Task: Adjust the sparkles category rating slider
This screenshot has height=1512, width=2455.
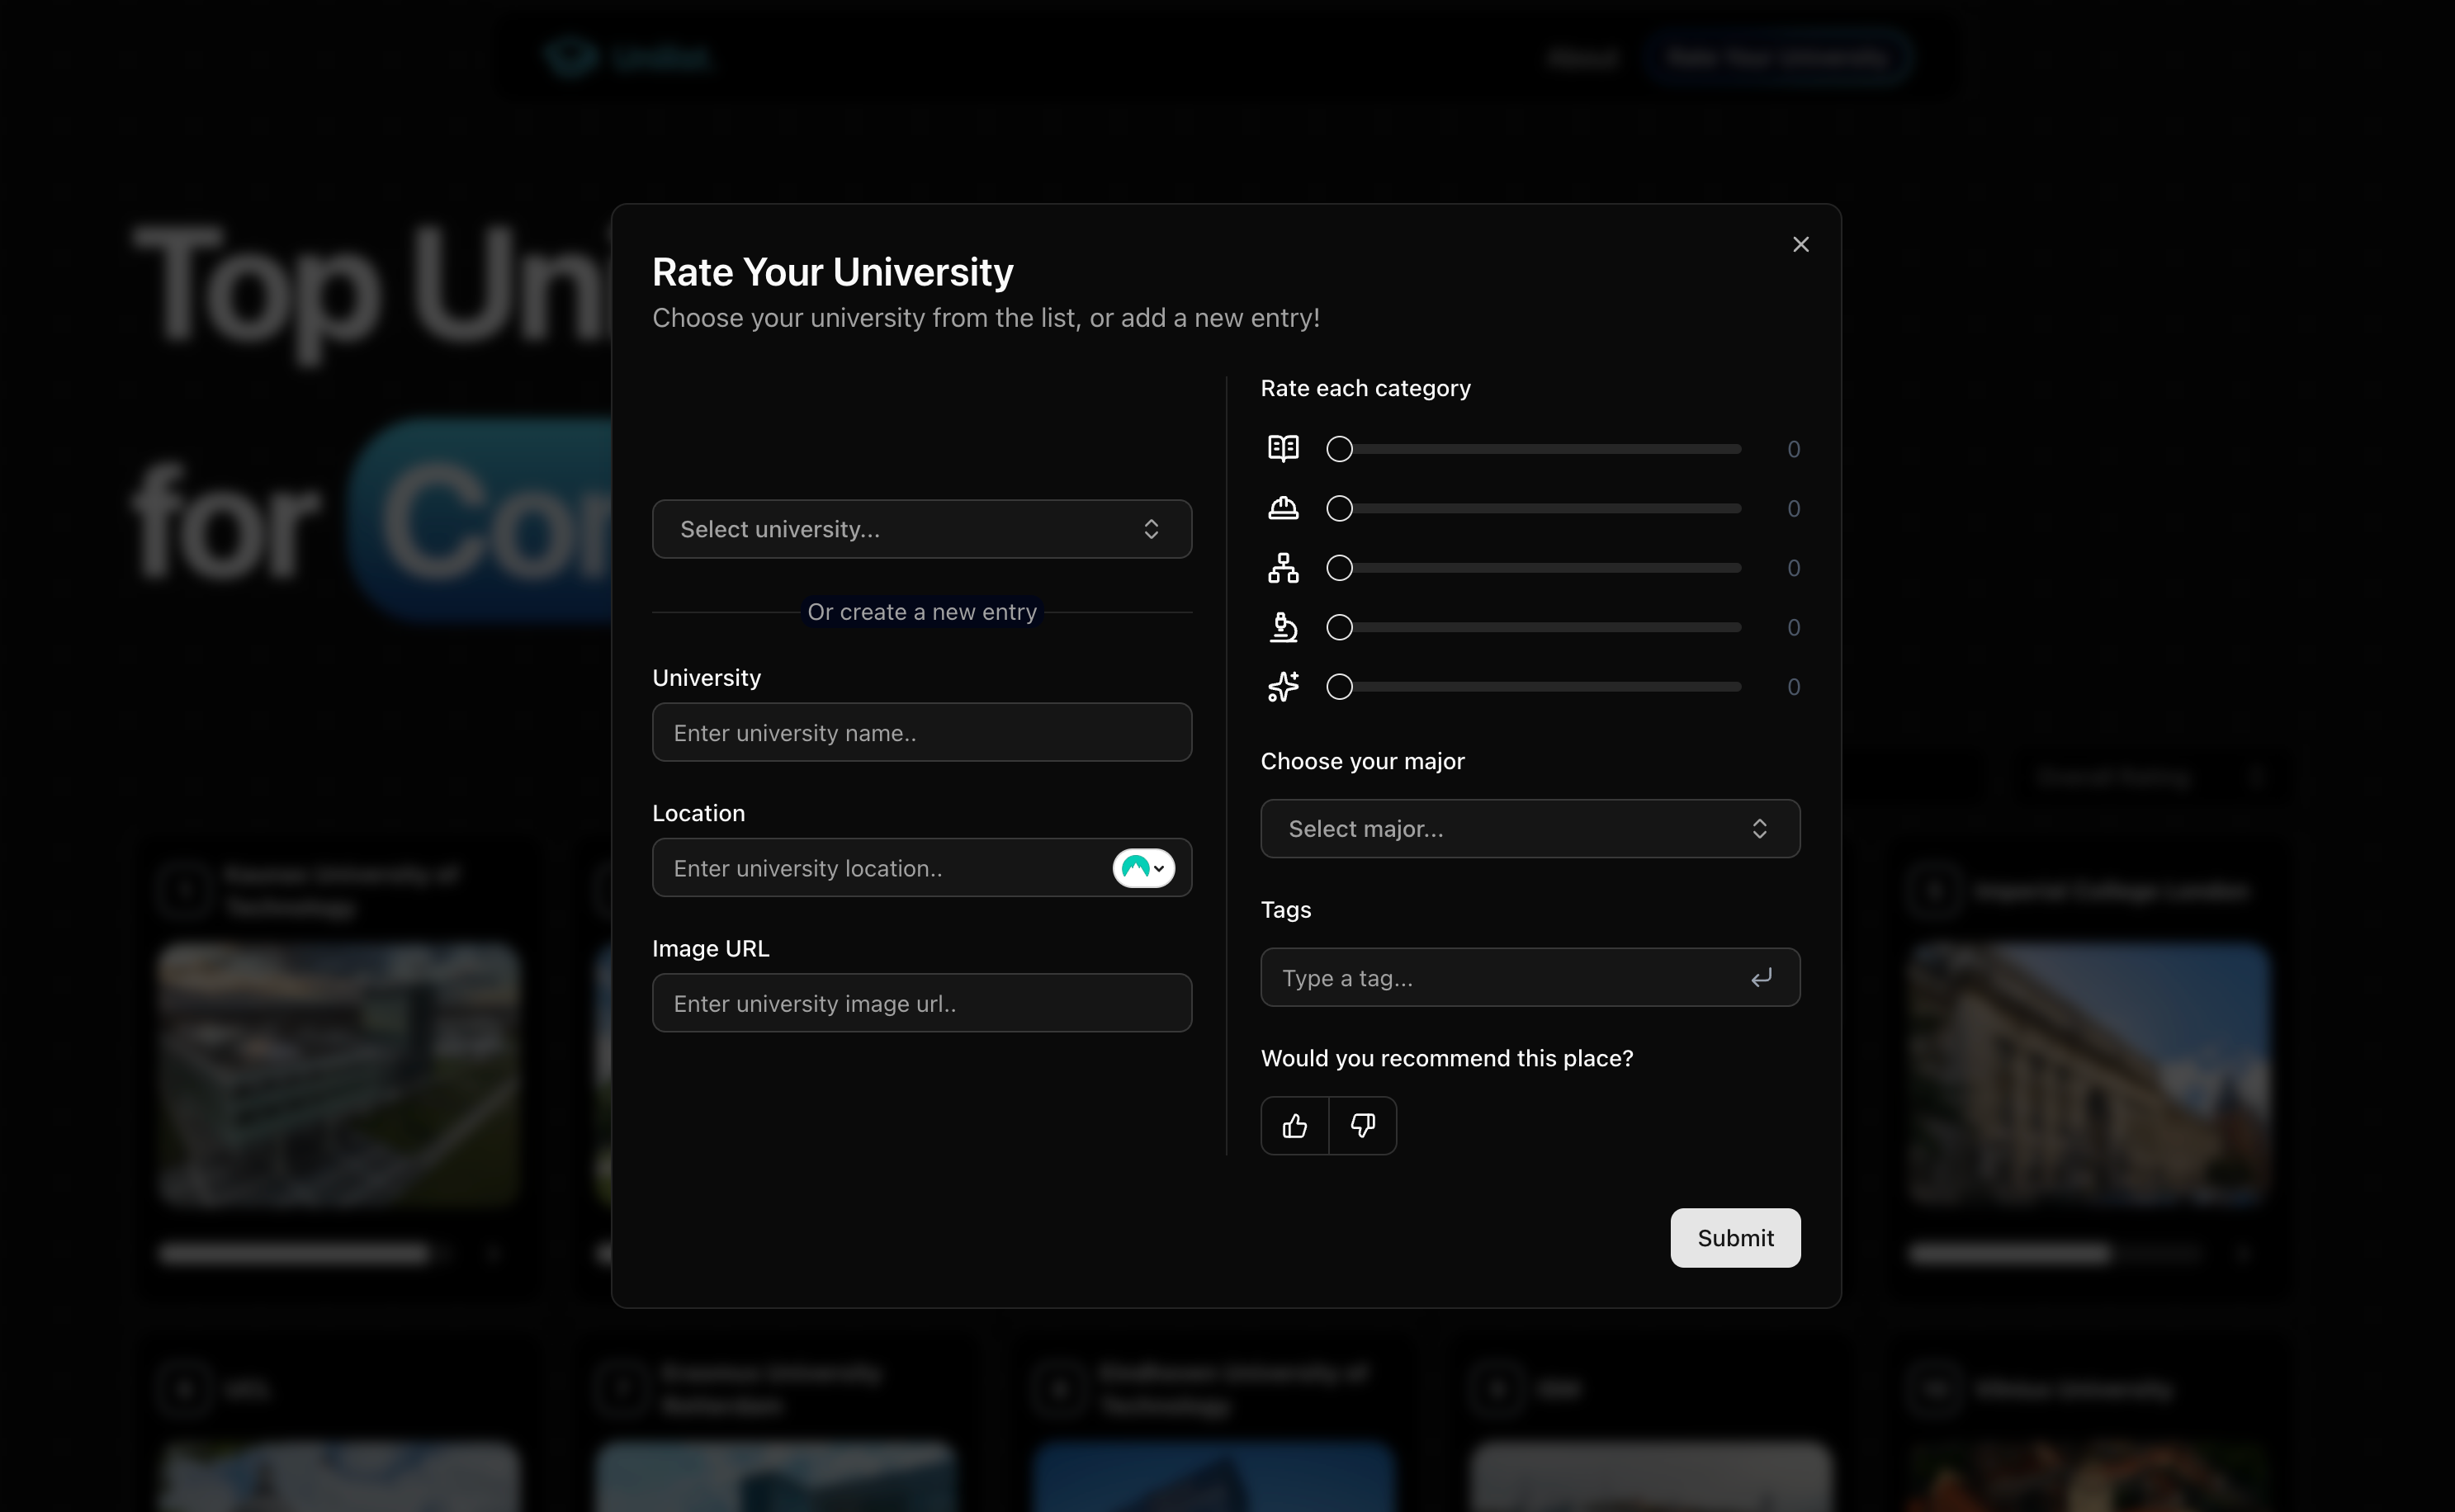Action: (1533, 687)
